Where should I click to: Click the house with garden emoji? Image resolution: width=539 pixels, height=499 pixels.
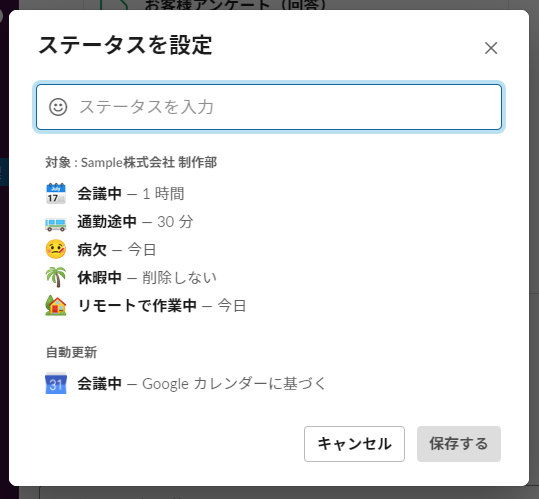[56, 305]
